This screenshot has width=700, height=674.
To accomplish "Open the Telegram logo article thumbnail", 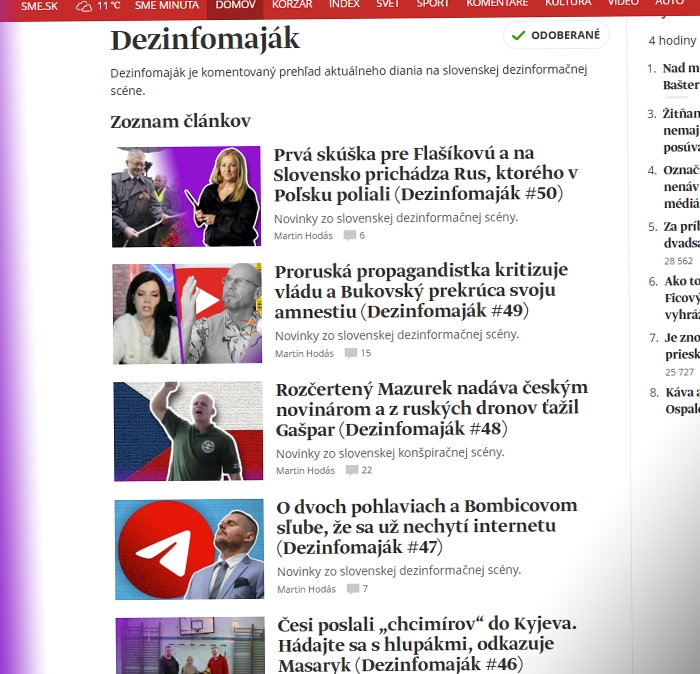I will (189, 549).
